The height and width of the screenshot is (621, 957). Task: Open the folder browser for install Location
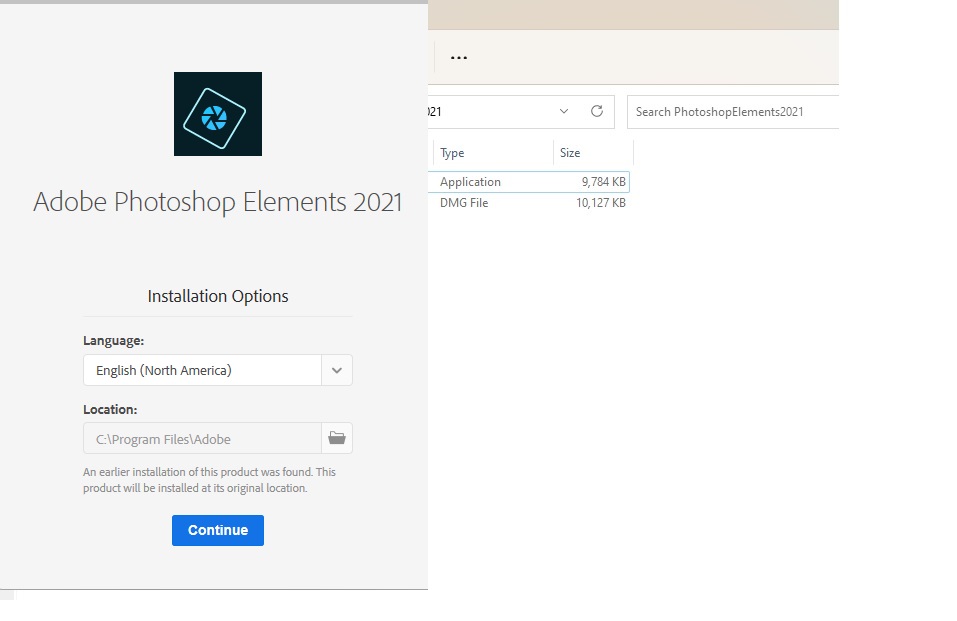click(x=337, y=438)
